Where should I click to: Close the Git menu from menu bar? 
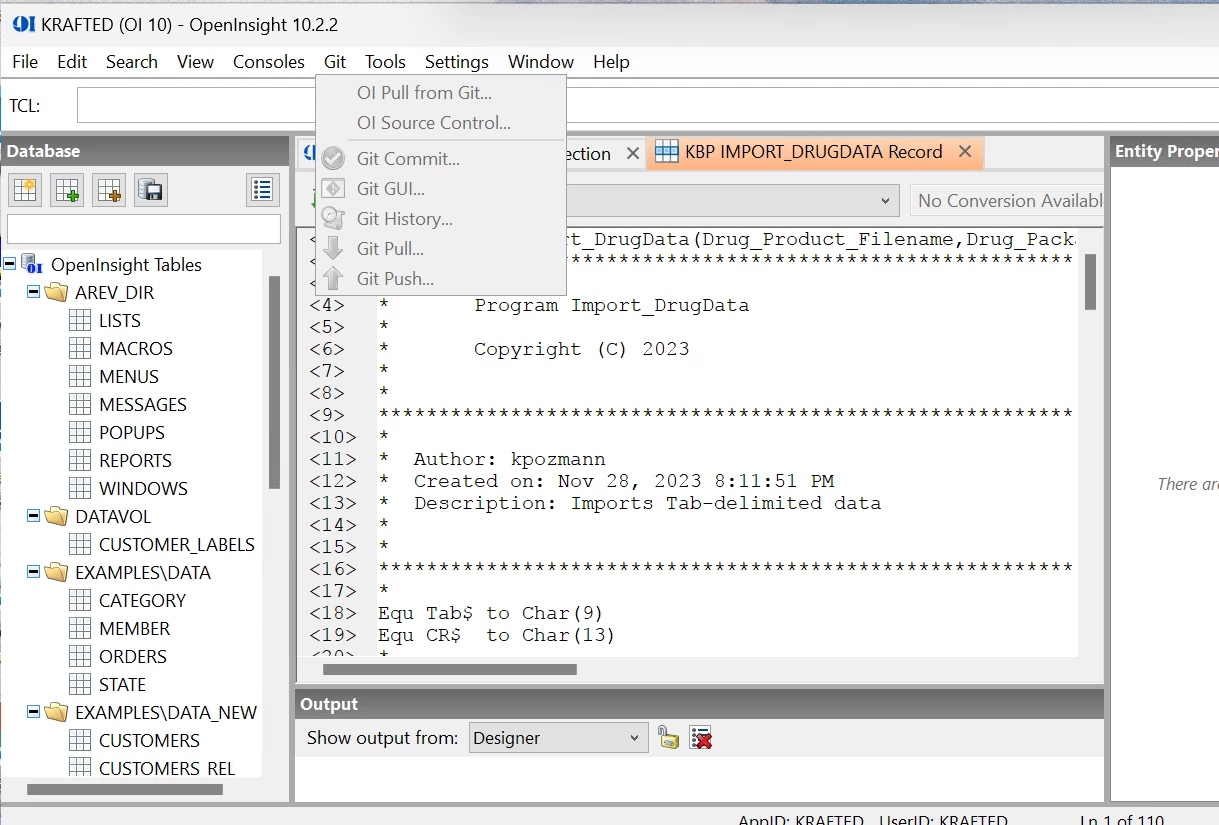pyautogui.click(x=335, y=62)
